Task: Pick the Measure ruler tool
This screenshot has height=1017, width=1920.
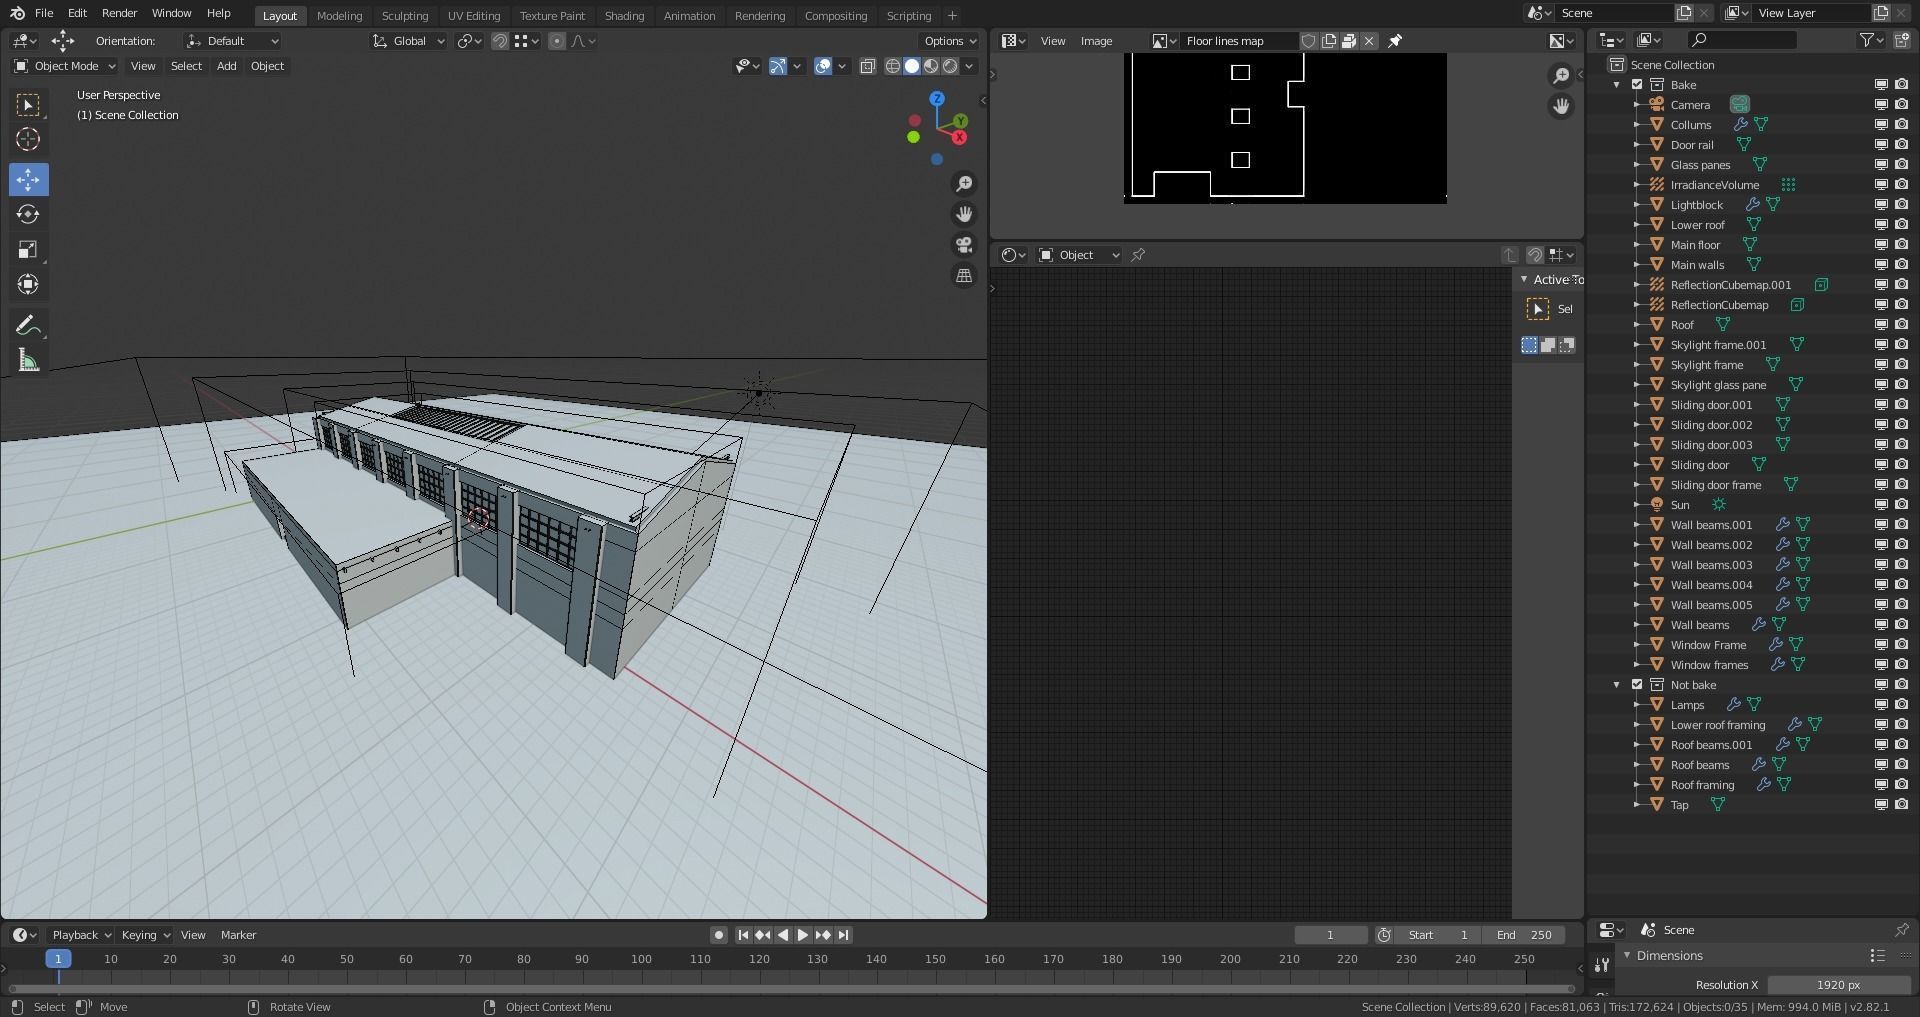Action: point(28,361)
